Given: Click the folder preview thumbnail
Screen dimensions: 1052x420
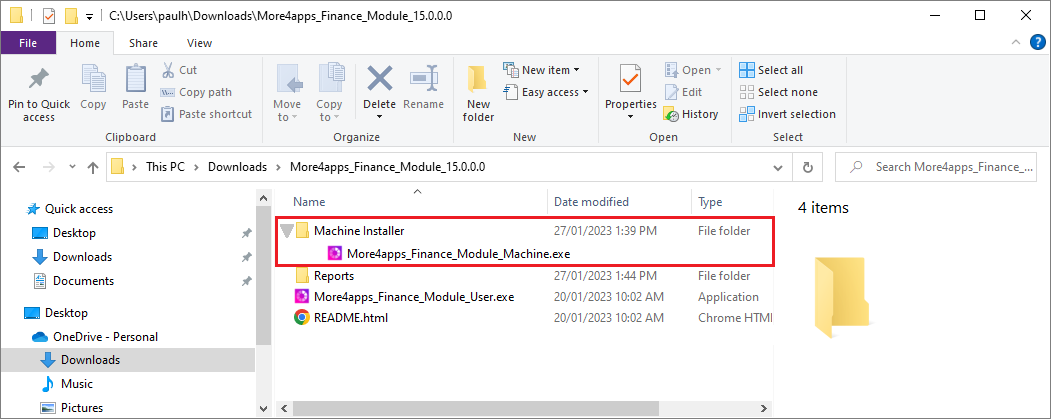Looking at the screenshot, I should tap(841, 297).
